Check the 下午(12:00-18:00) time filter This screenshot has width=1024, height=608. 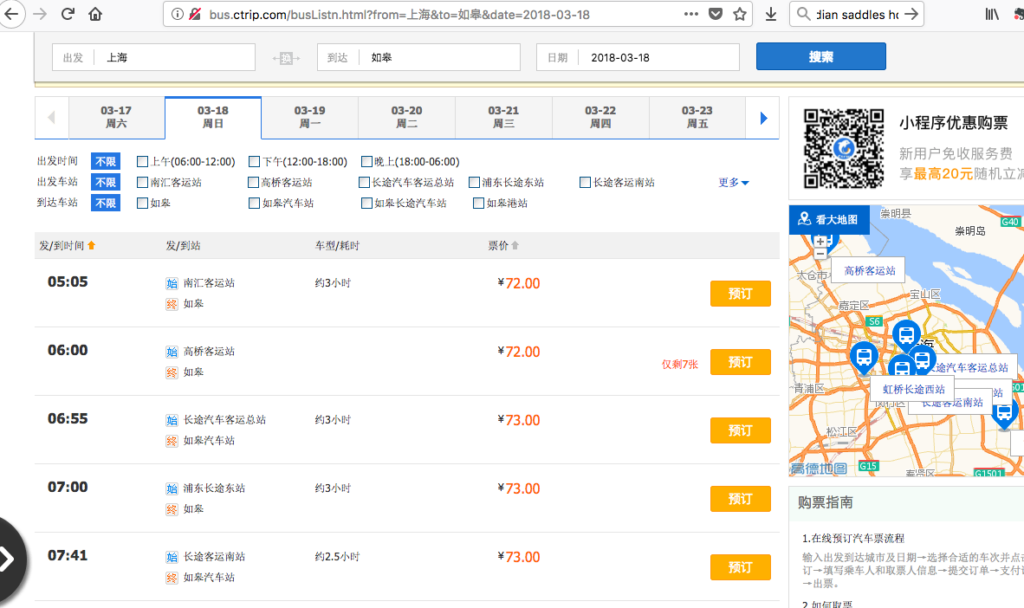pyautogui.click(x=254, y=161)
